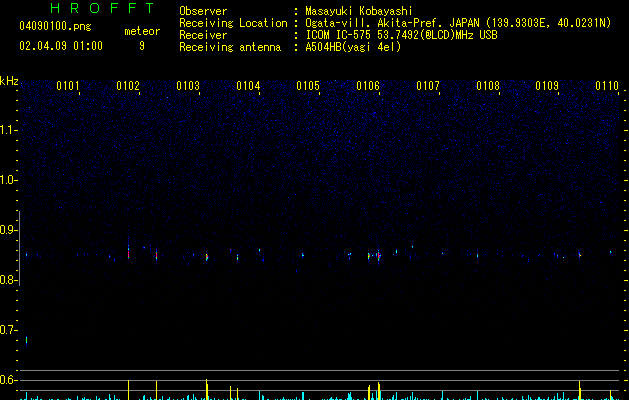Image resolution: width=629 pixels, height=400 pixels.
Task: Click the Receiver label
Action: (203, 35)
